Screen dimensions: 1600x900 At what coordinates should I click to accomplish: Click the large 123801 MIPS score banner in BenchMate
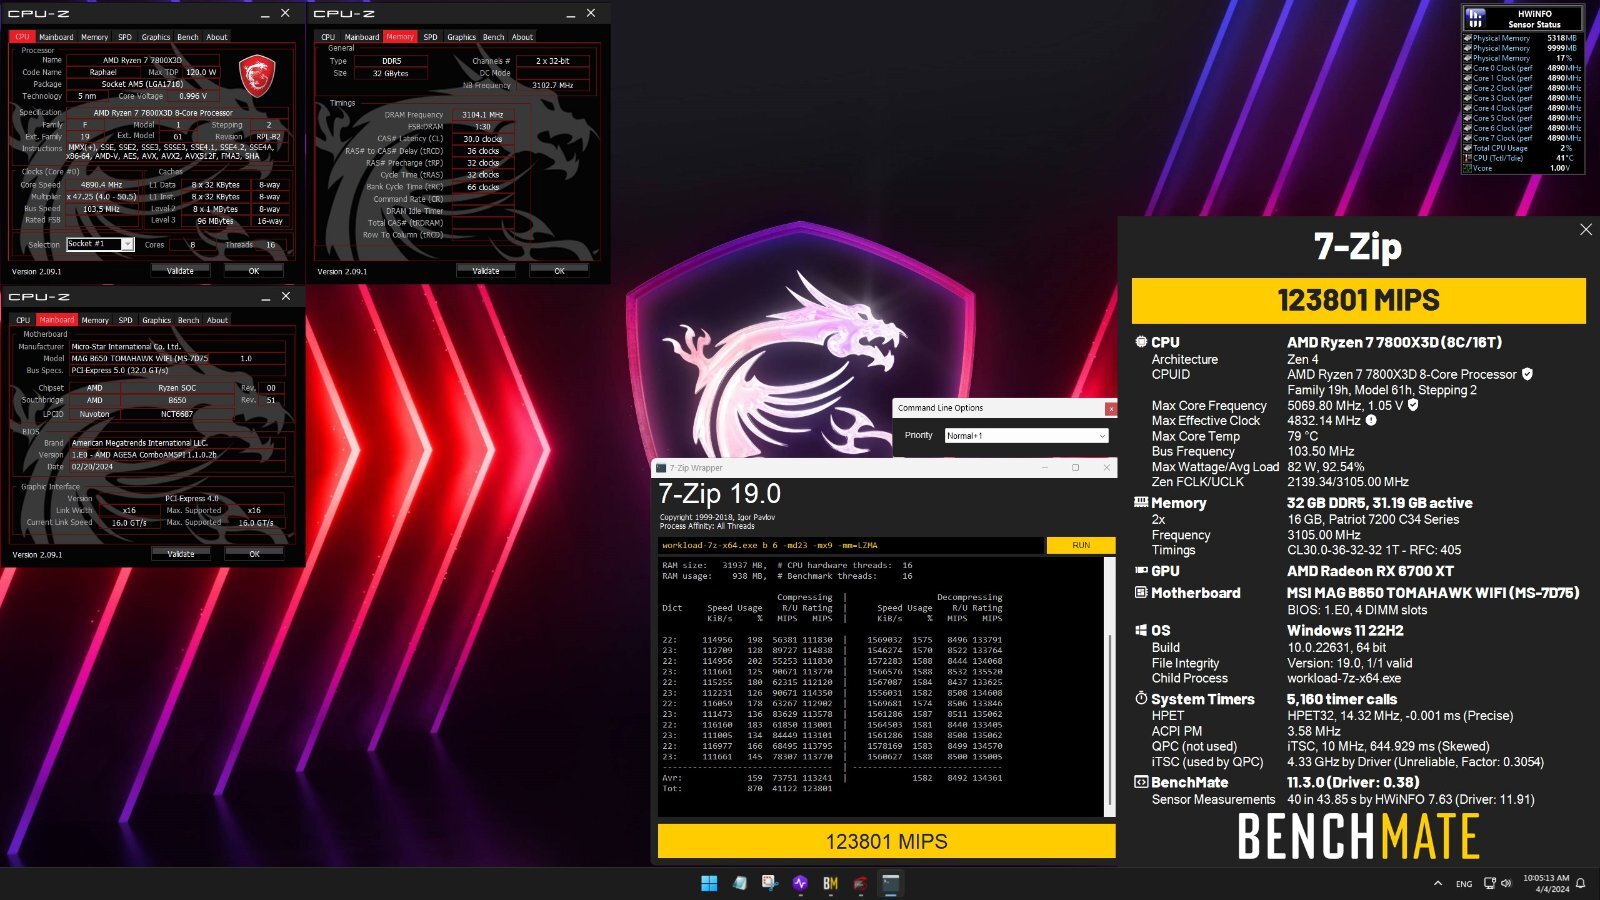pyautogui.click(x=1358, y=300)
